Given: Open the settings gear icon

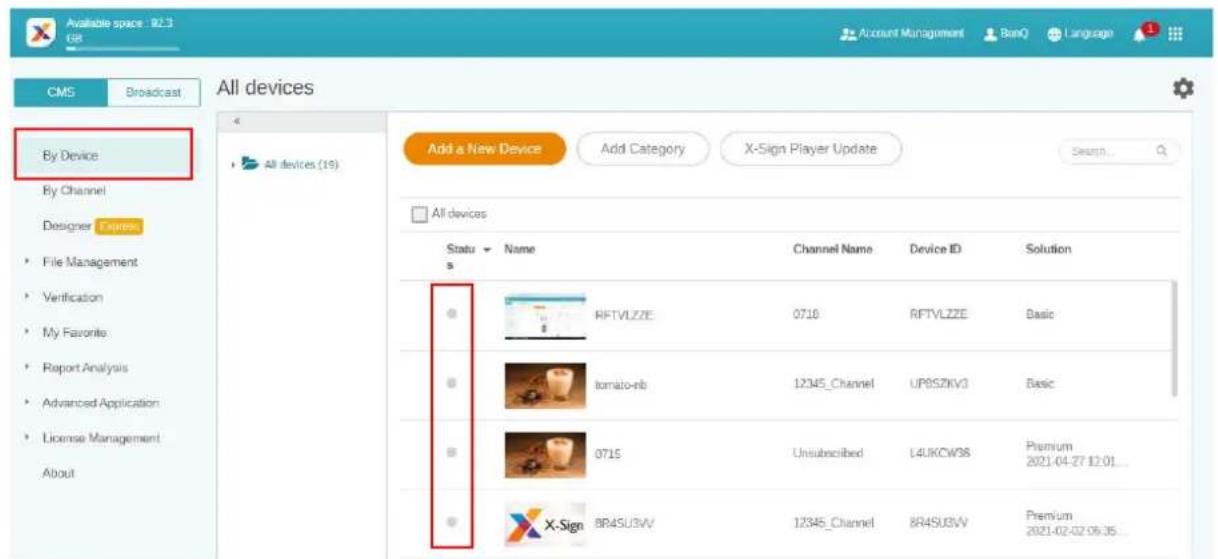Looking at the screenshot, I should pyautogui.click(x=1184, y=89).
